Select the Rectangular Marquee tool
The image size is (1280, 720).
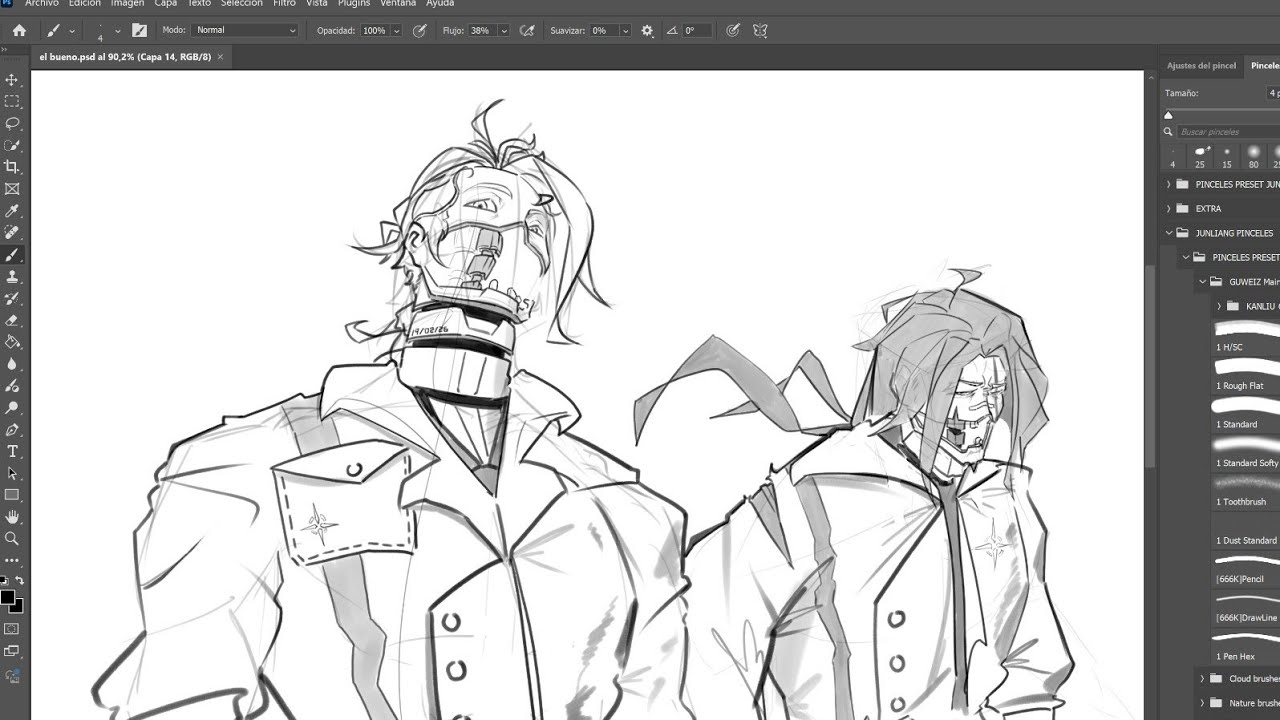(12, 101)
